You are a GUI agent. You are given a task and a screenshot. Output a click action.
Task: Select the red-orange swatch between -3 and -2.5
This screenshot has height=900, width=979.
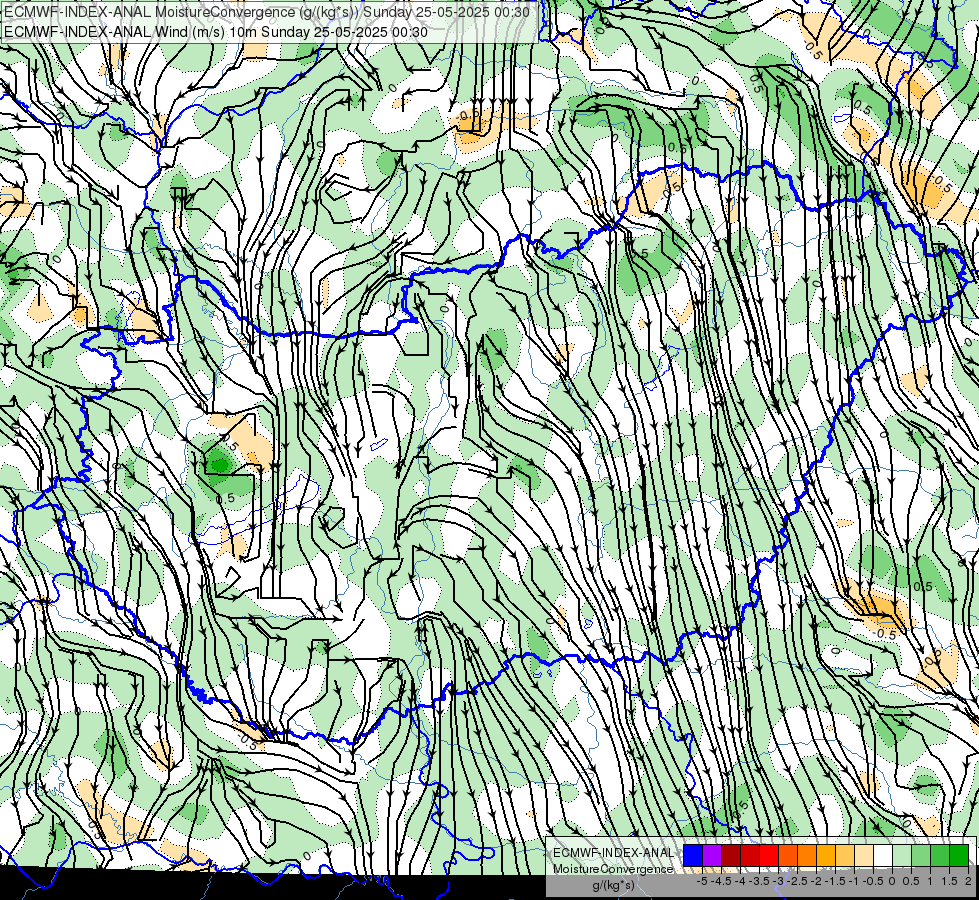788,855
